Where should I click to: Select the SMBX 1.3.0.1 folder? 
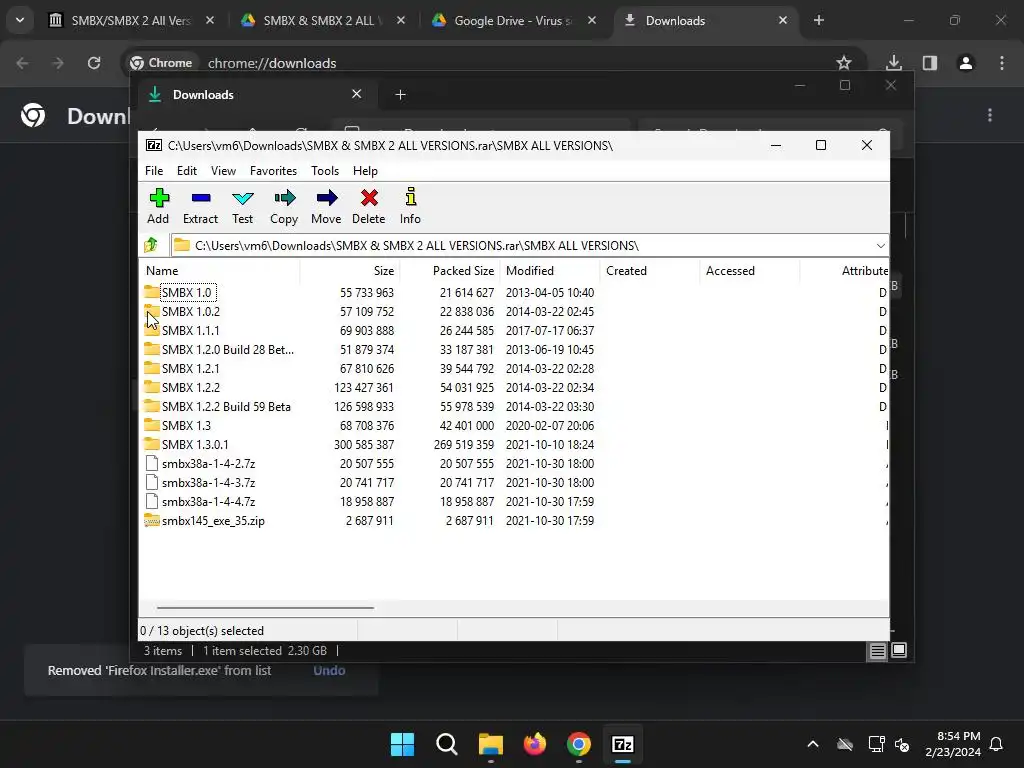point(195,444)
